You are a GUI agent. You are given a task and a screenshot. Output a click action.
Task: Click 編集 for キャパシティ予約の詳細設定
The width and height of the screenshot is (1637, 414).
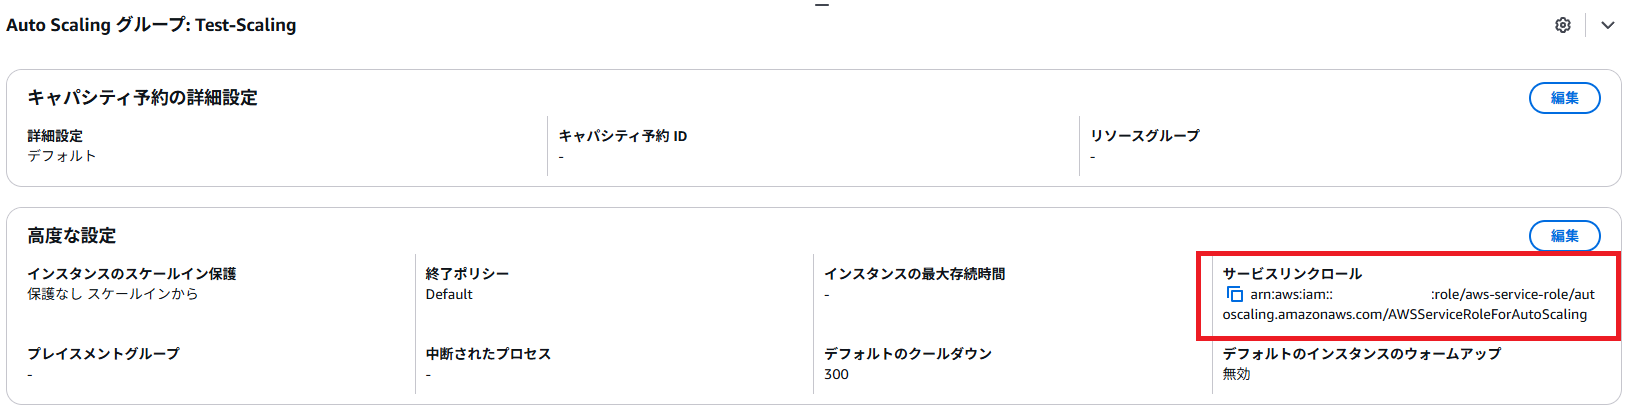point(1564,98)
